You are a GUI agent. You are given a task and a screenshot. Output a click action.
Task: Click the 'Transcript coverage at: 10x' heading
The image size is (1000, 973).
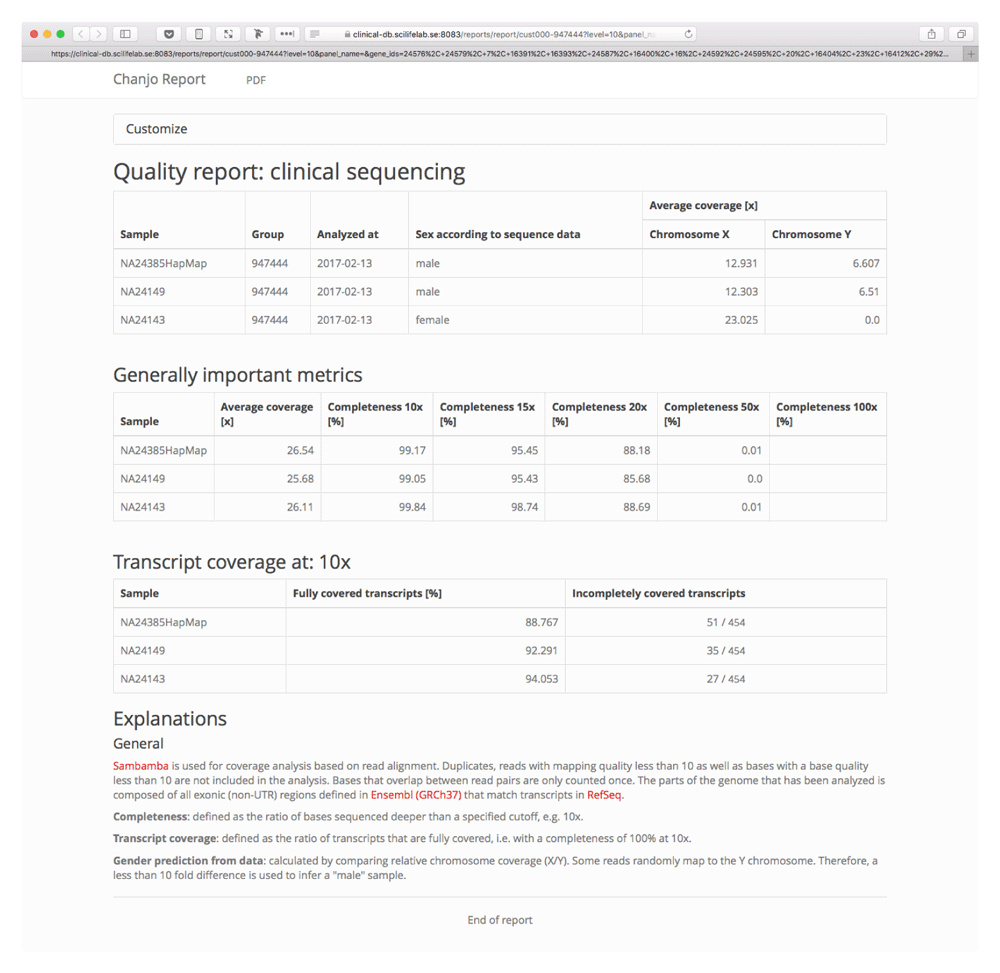click(232, 562)
